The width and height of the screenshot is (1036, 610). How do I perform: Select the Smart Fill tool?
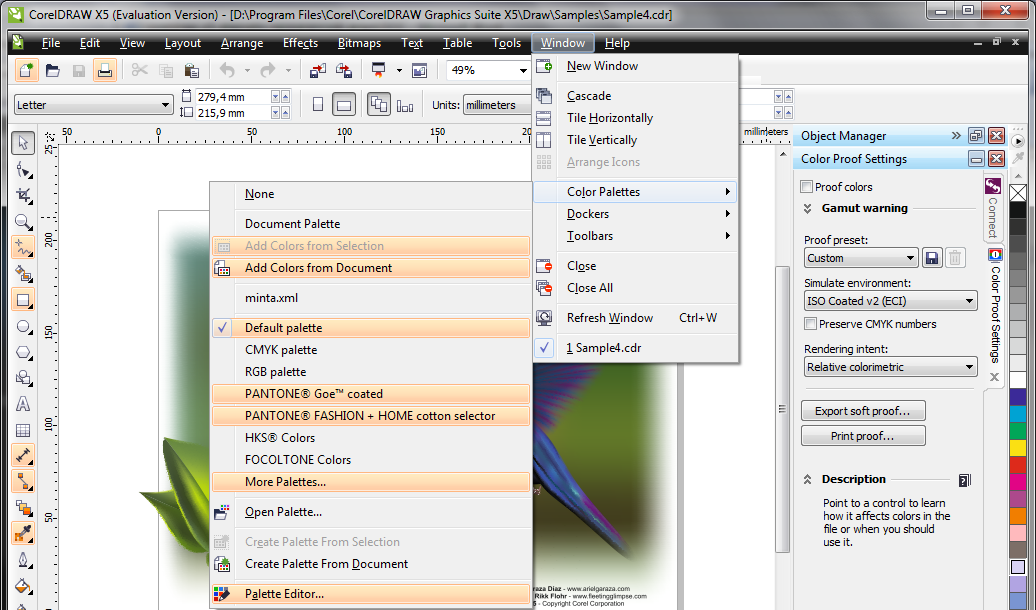[23, 274]
